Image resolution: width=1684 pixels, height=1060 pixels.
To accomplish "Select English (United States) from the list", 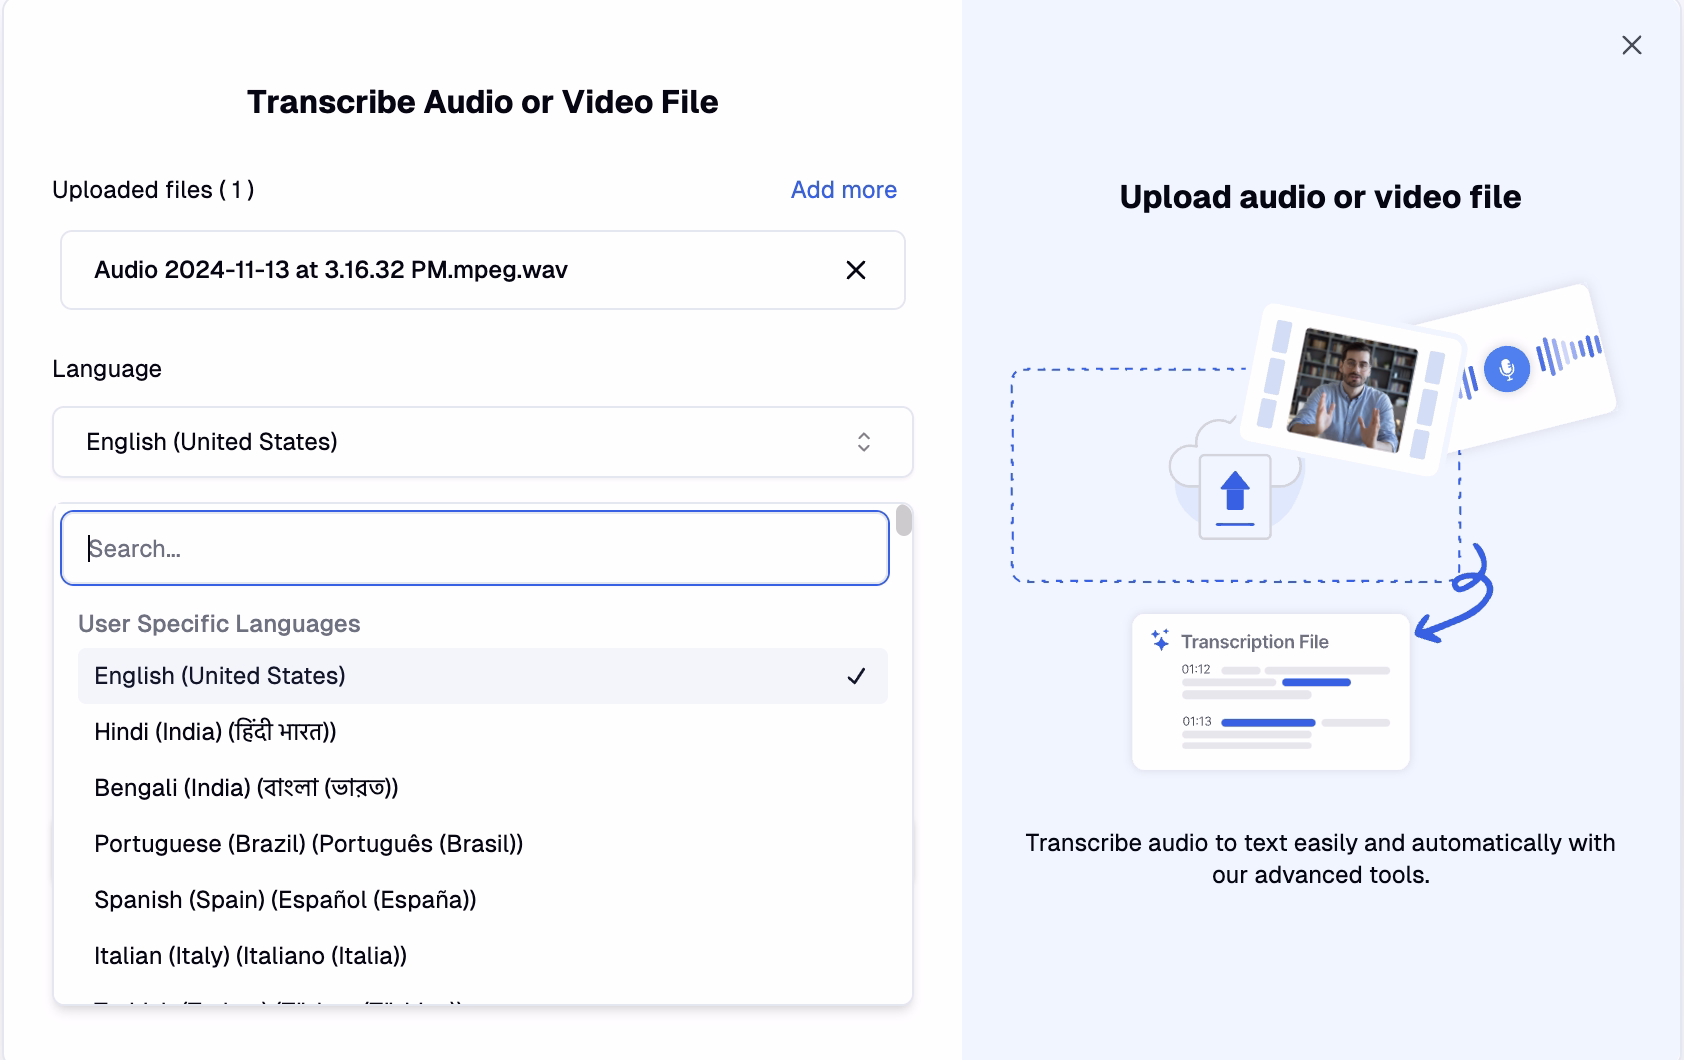I will coord(220,676).
